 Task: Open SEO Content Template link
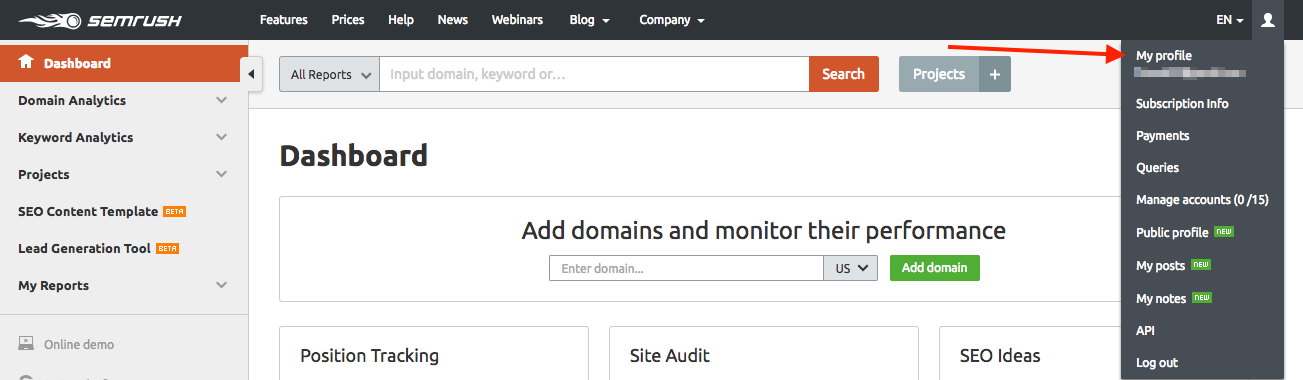point(88,211)
